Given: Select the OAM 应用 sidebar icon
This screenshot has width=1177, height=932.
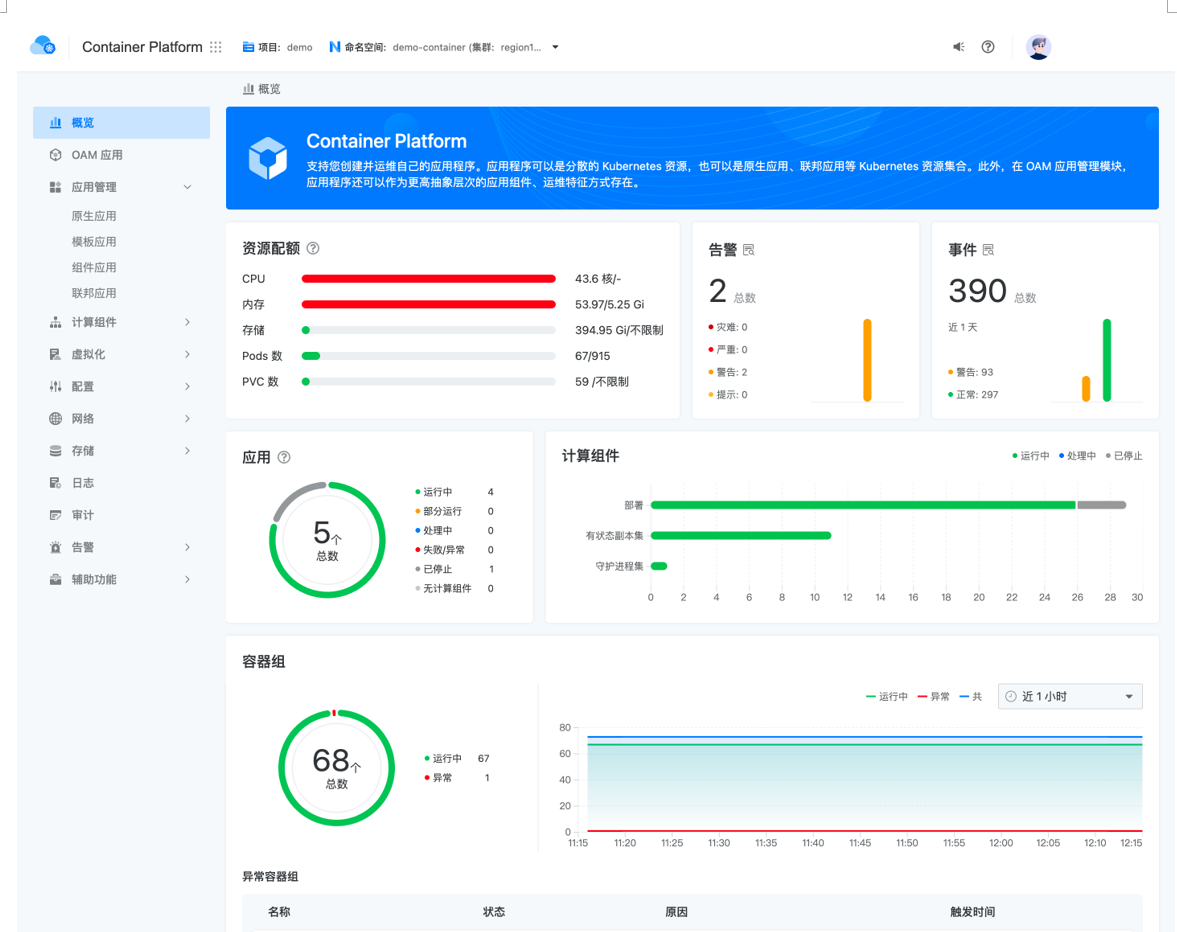Looking at the screenshot, I should tap(57, 154).
